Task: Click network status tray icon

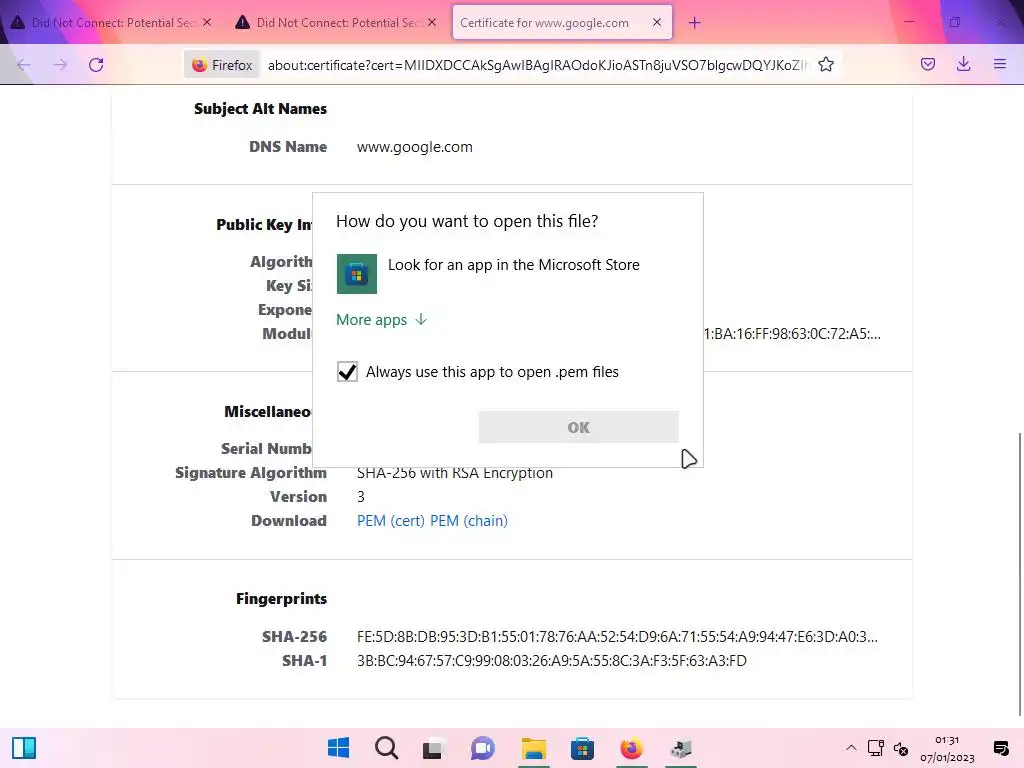Action: tap(876, 748)
